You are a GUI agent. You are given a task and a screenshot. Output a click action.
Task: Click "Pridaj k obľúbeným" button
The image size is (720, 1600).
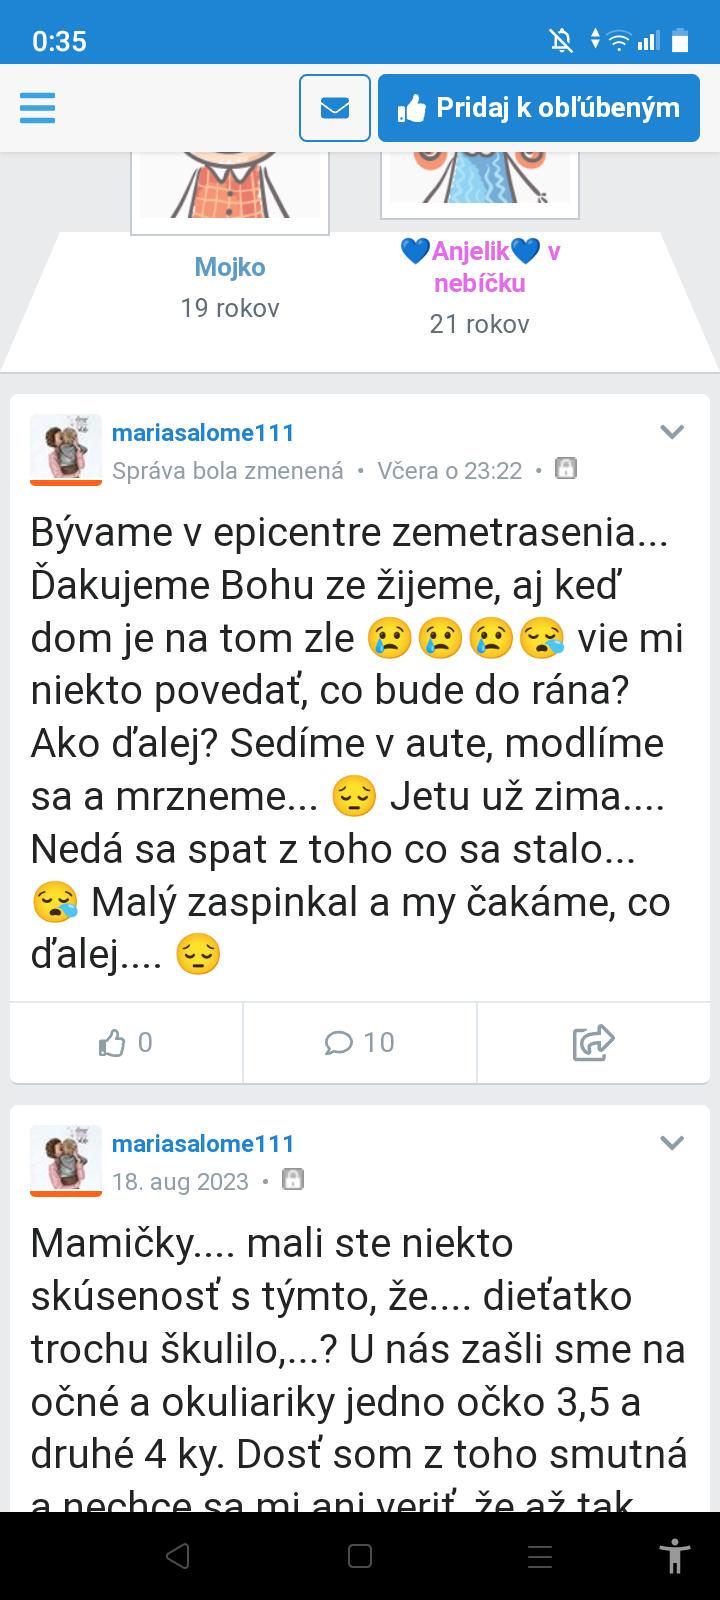538,108
